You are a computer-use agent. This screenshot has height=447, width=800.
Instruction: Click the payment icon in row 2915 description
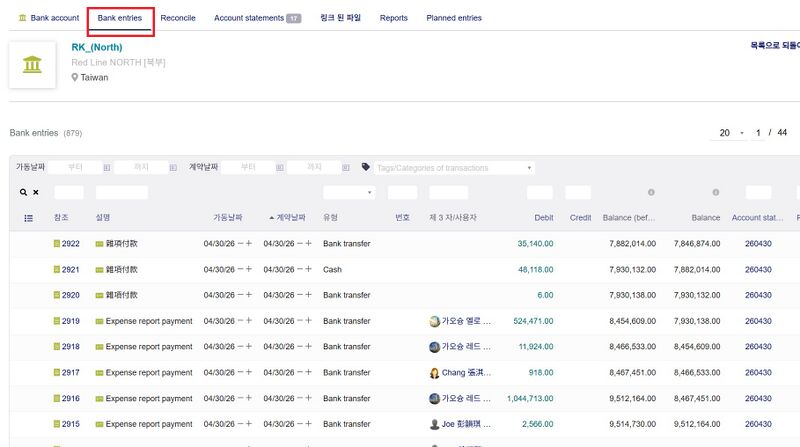pos(99,425)
